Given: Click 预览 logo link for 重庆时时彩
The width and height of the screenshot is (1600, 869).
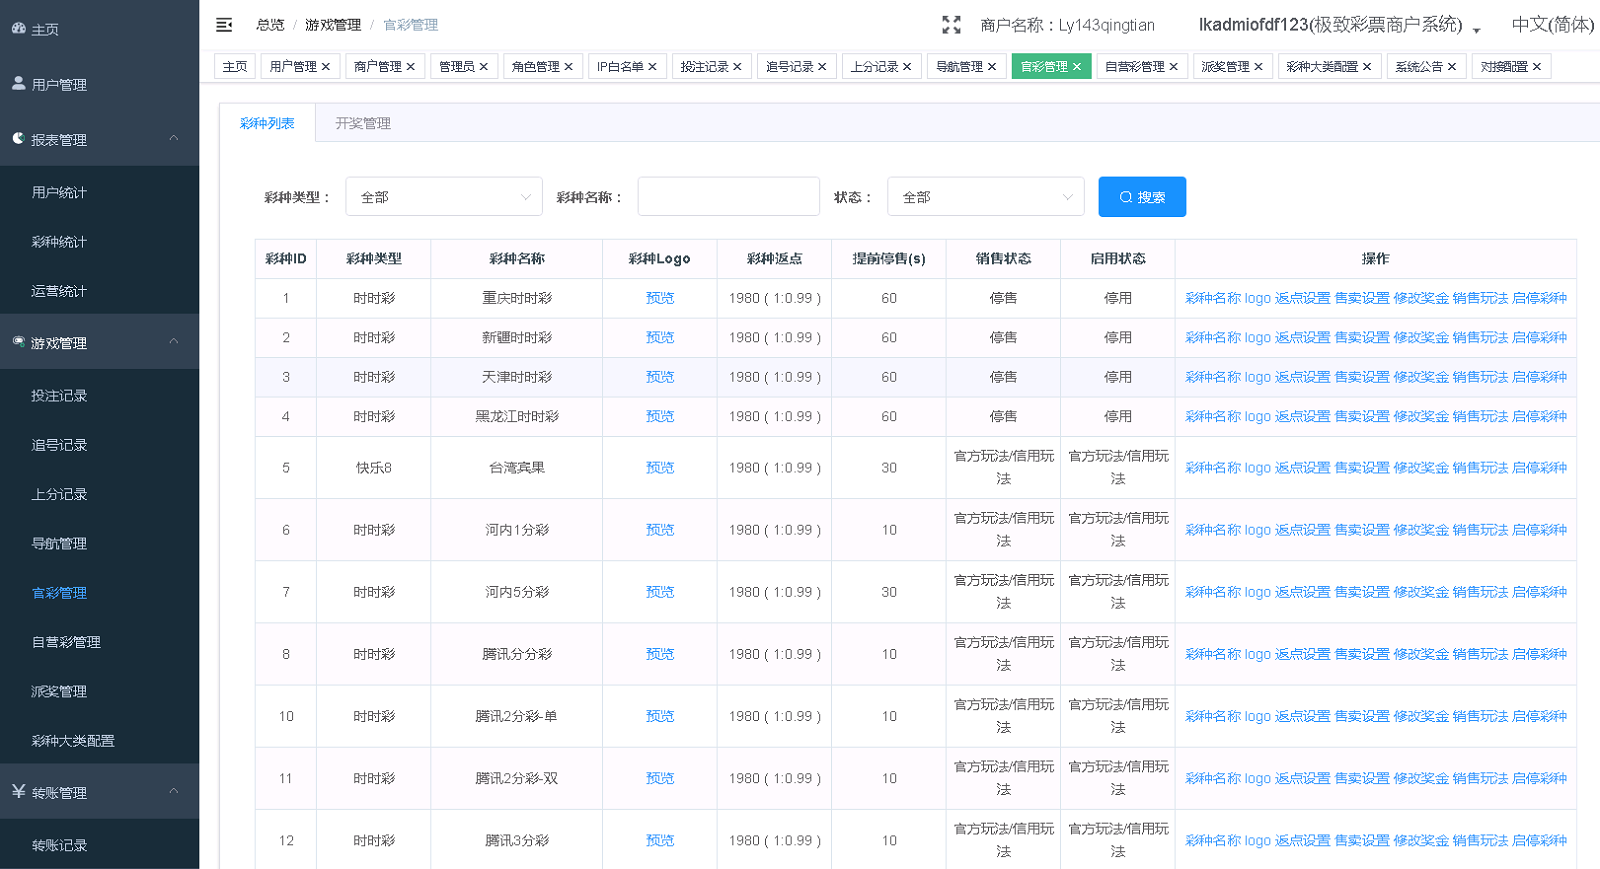Looking at the screenshot, I should click(x=659, y=298).
